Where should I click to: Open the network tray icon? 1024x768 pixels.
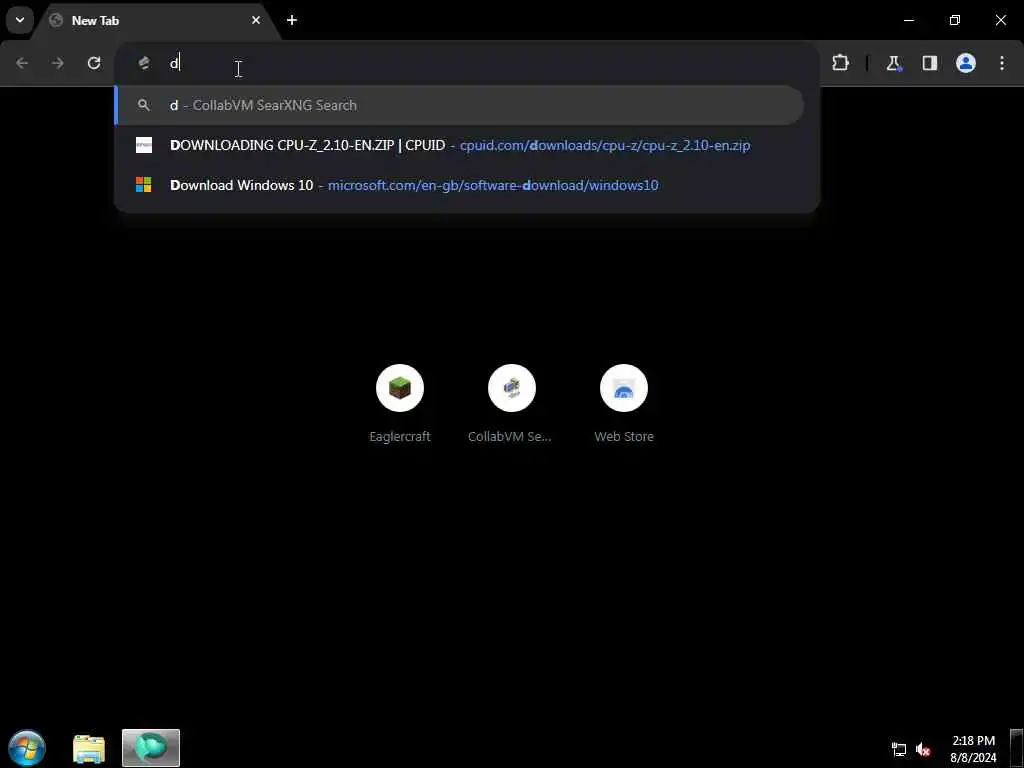pyautogui.click(x=899, y=749)
